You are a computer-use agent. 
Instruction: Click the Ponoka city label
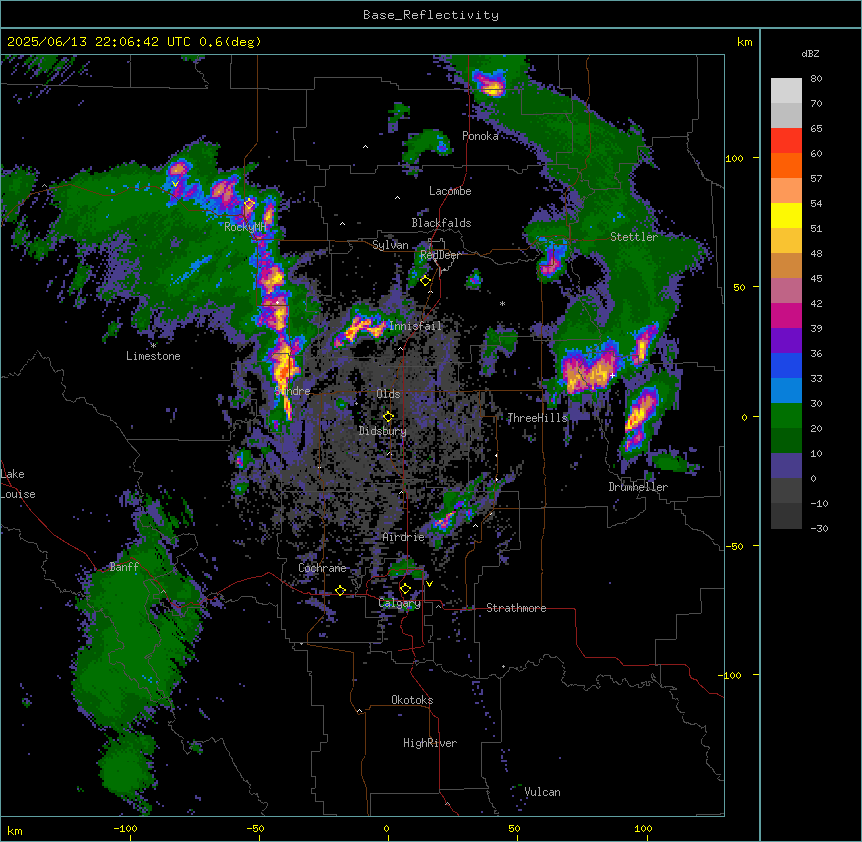(480, 136)
